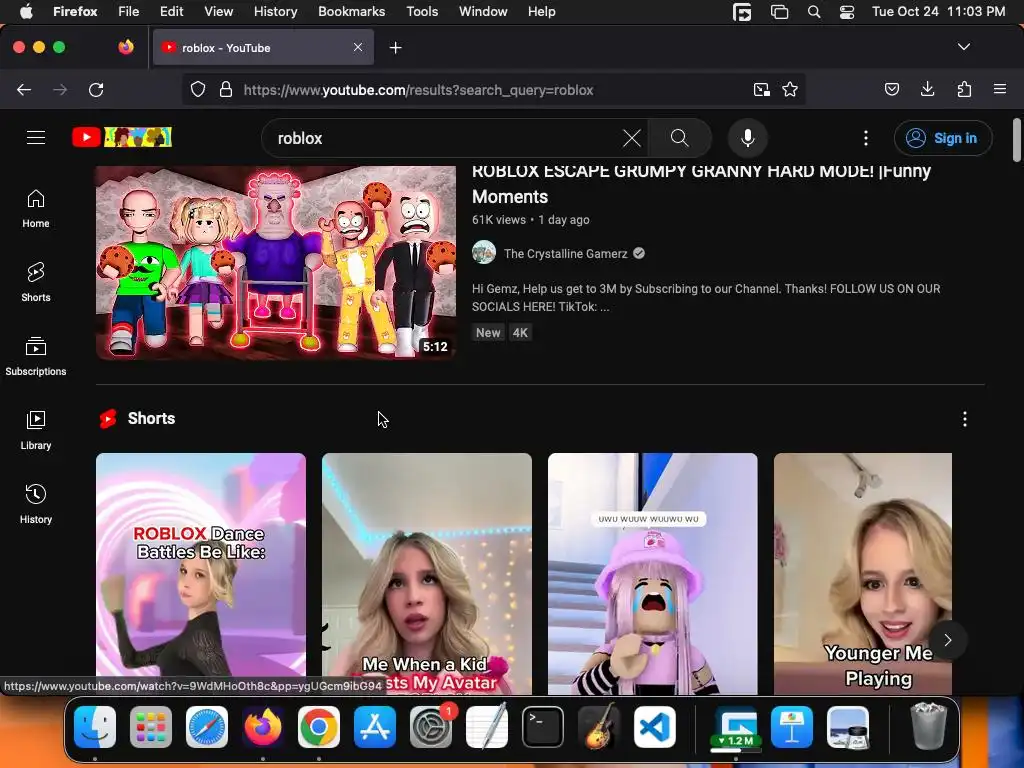Open the Apple menu

[26, 12]
